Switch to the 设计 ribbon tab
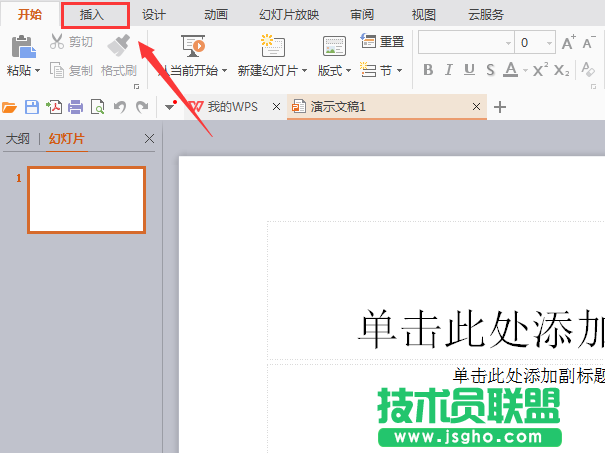 [154, 15]
